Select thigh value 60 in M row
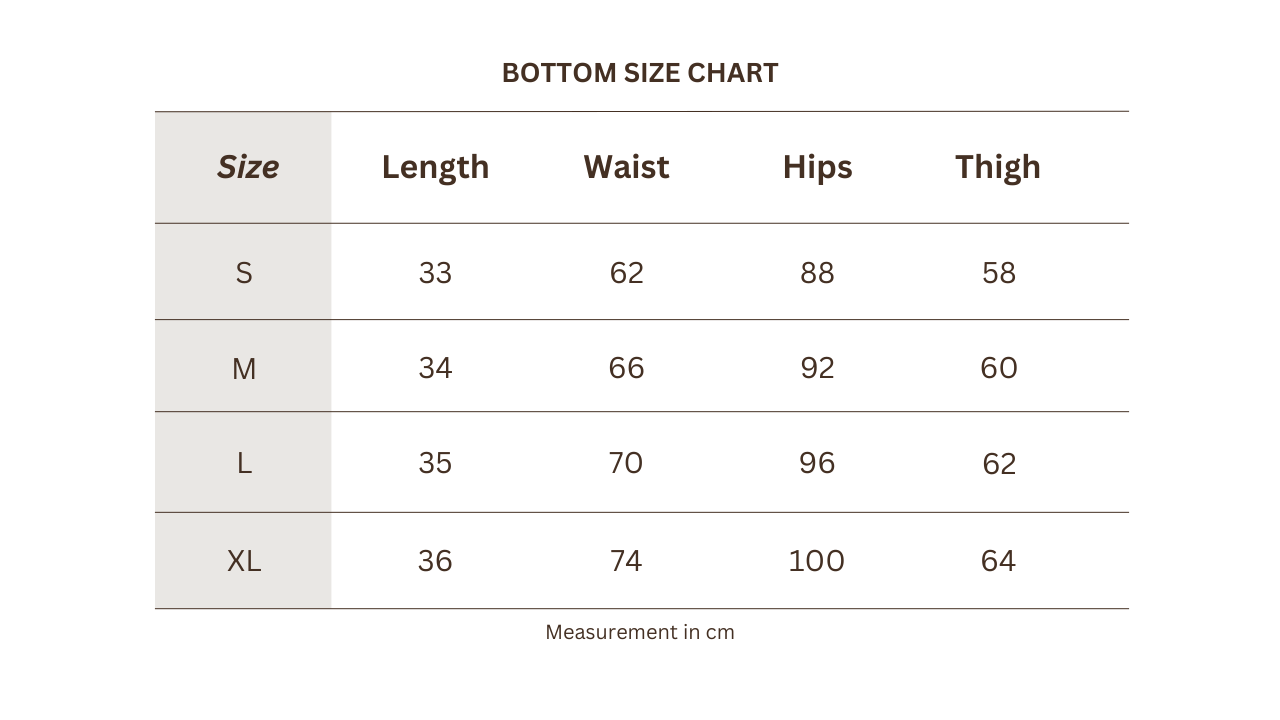 999,368
